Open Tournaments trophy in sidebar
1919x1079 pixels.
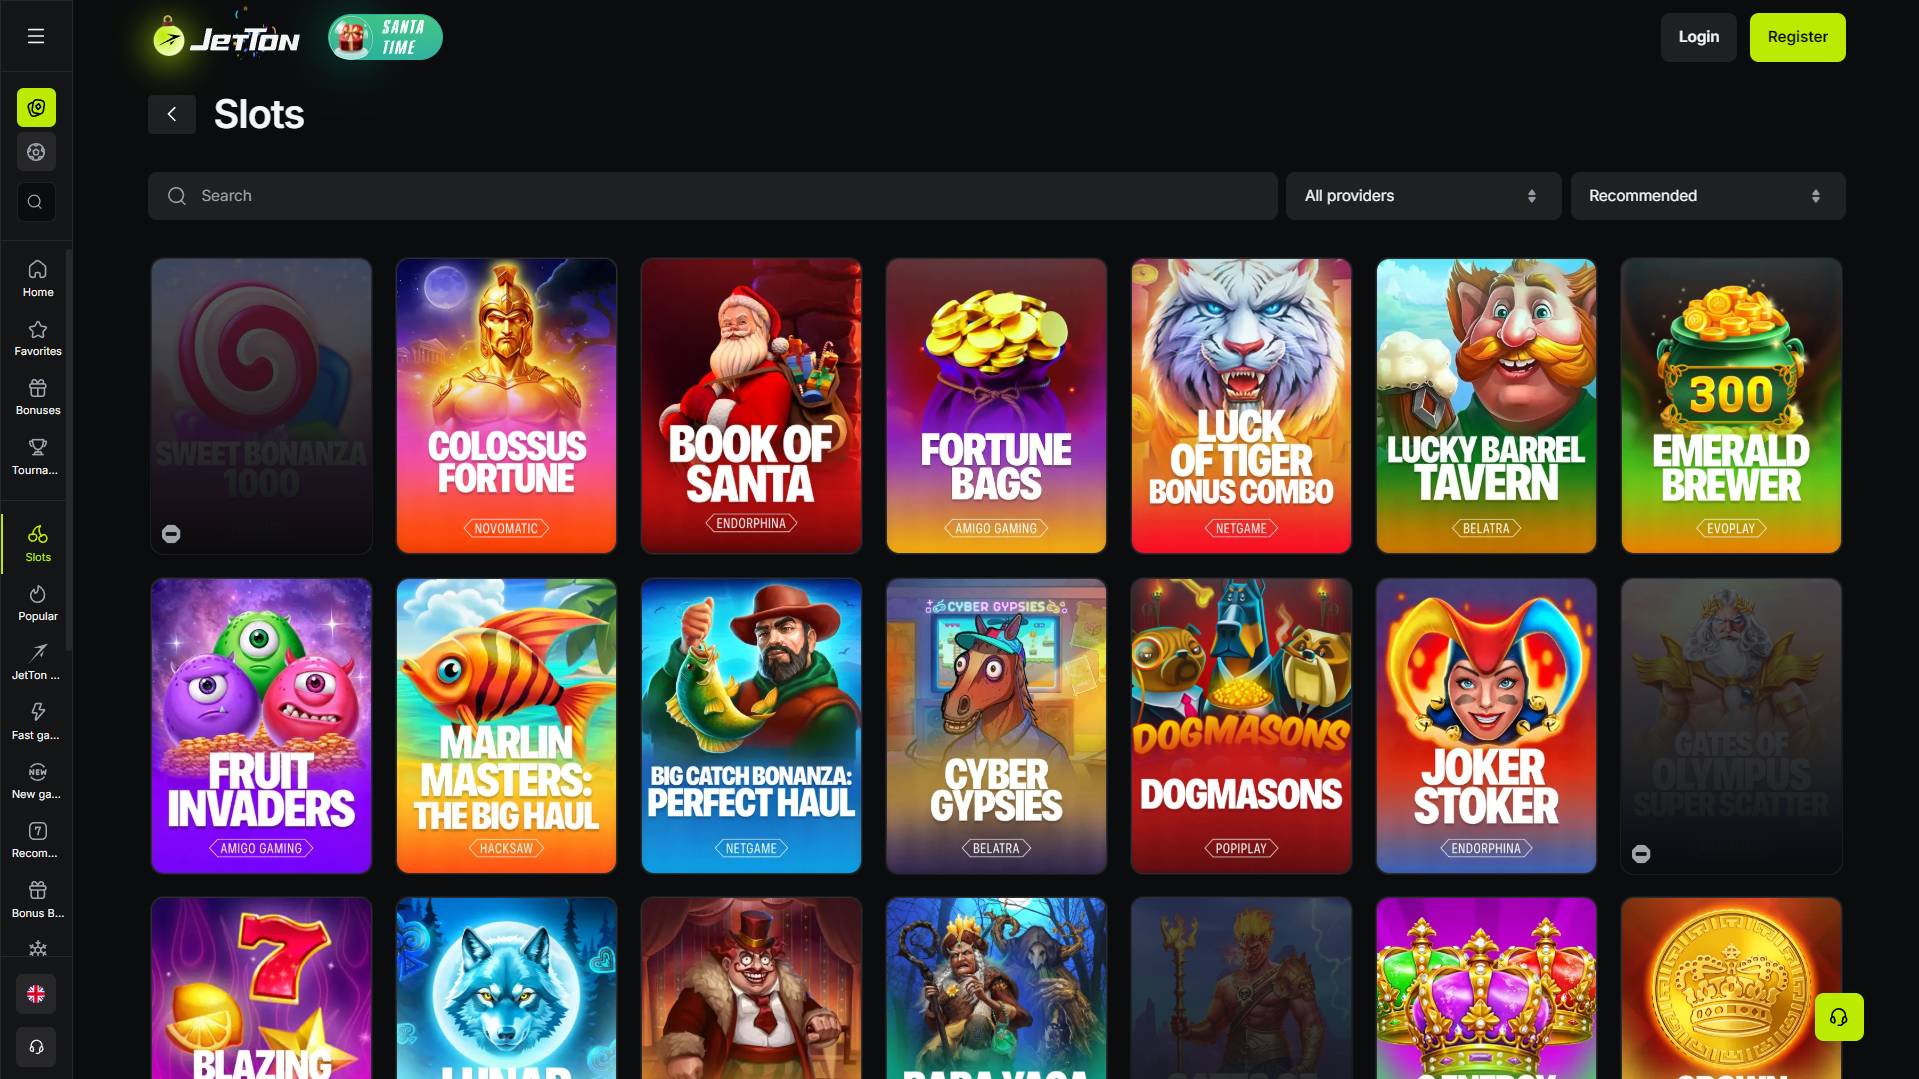pos(38,457)
